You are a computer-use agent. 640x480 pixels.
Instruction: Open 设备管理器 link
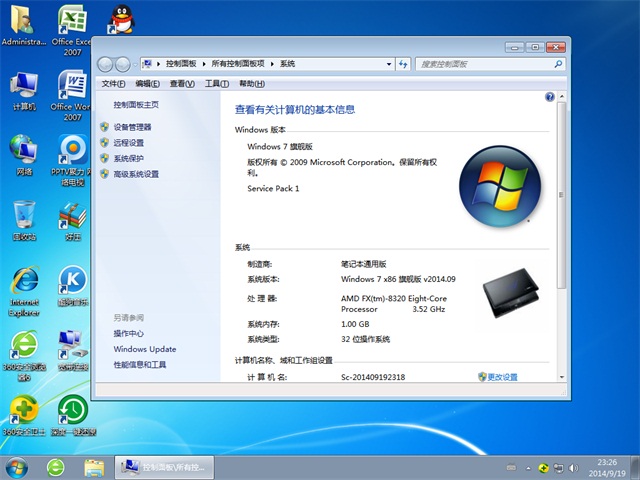point(132,127)
